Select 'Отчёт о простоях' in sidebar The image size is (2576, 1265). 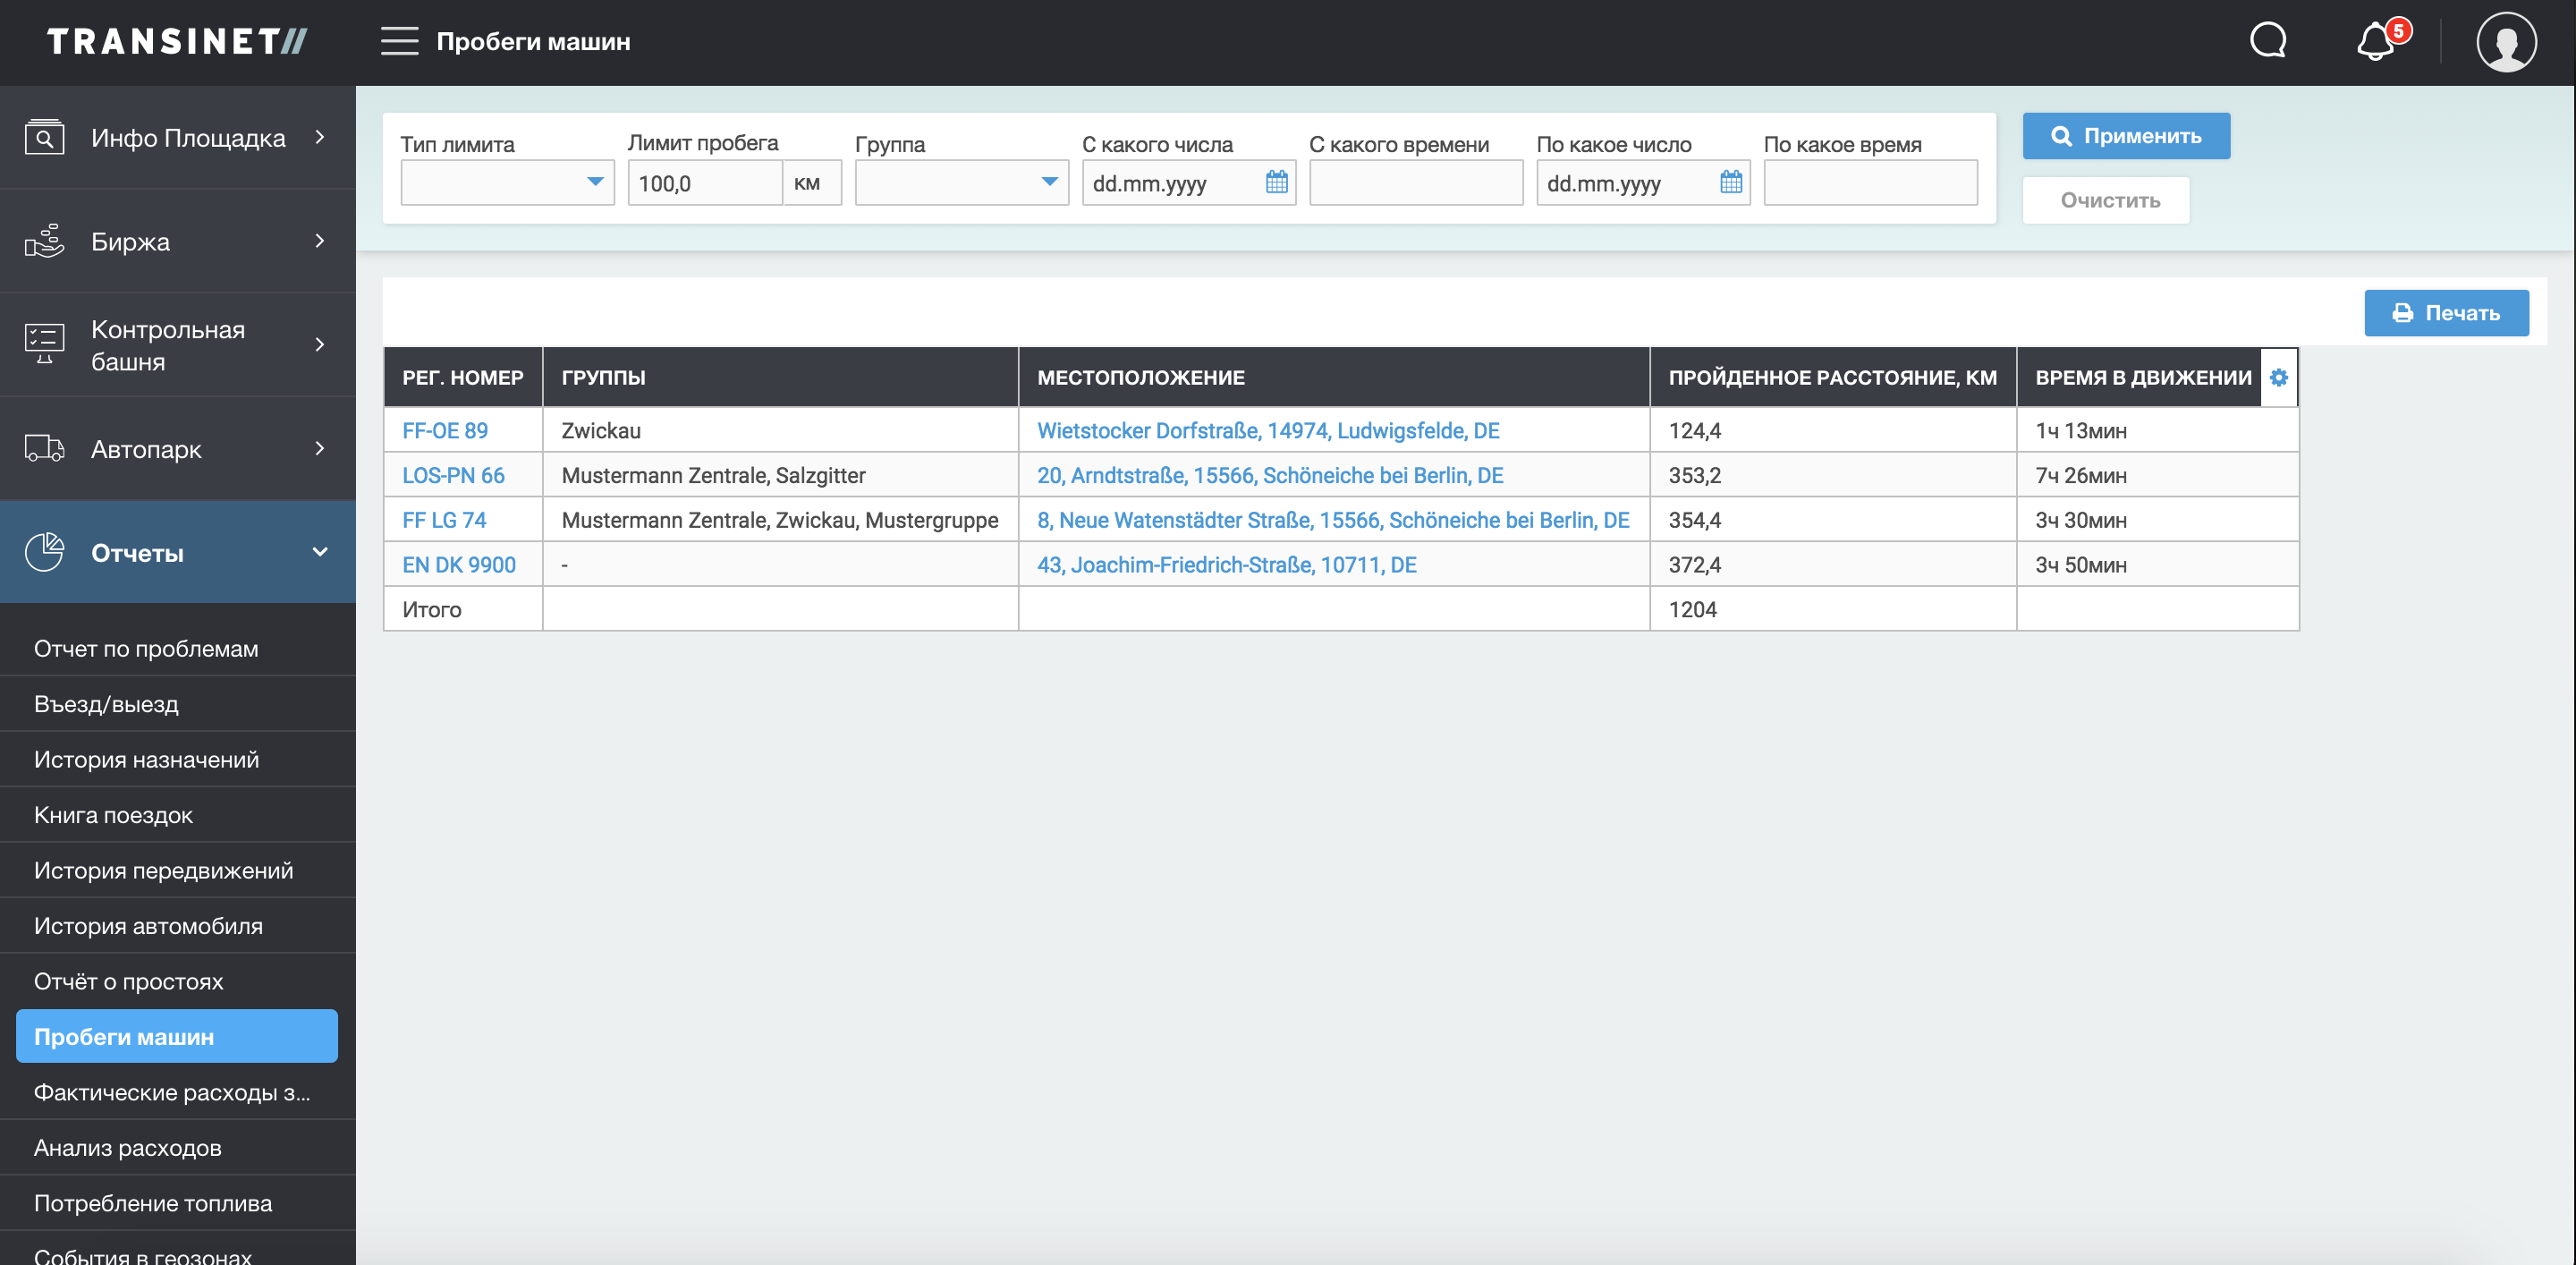point(128,980)
